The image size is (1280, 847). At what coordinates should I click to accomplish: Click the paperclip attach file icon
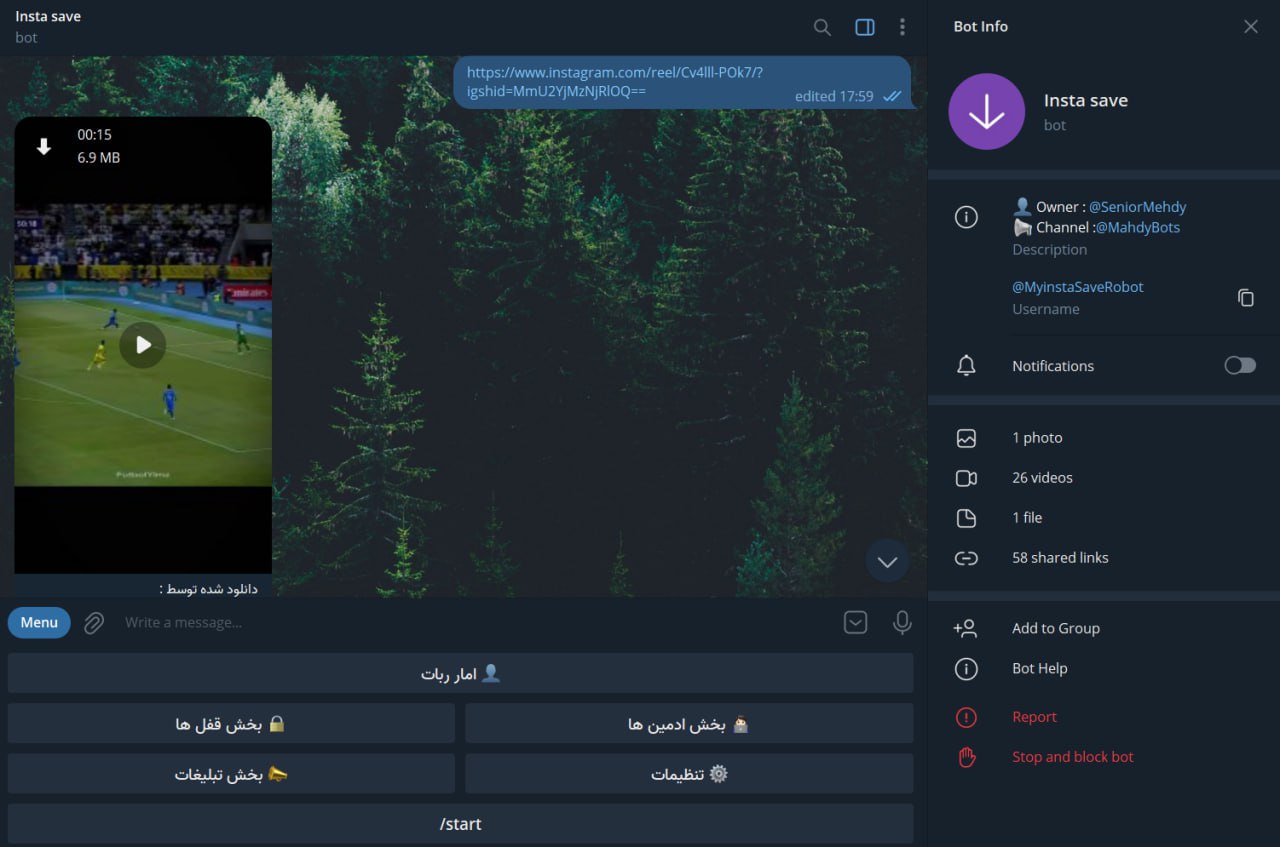[x=94, y=623]
